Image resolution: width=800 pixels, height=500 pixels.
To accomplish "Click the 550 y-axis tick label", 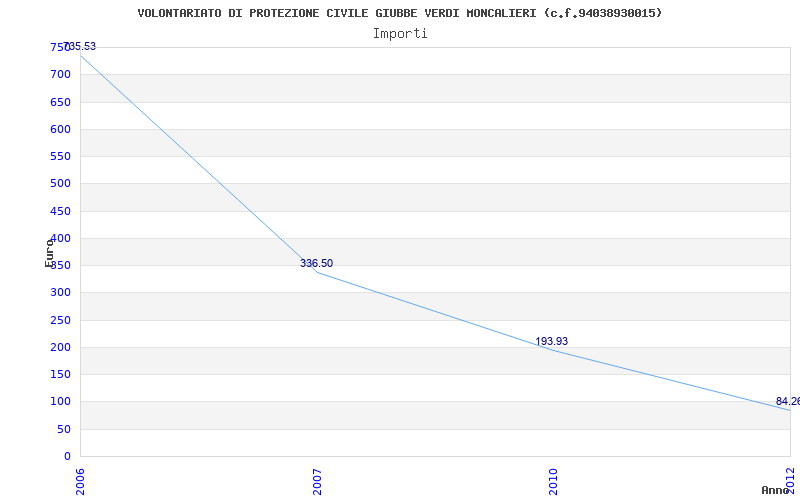I will pos(60,156).
